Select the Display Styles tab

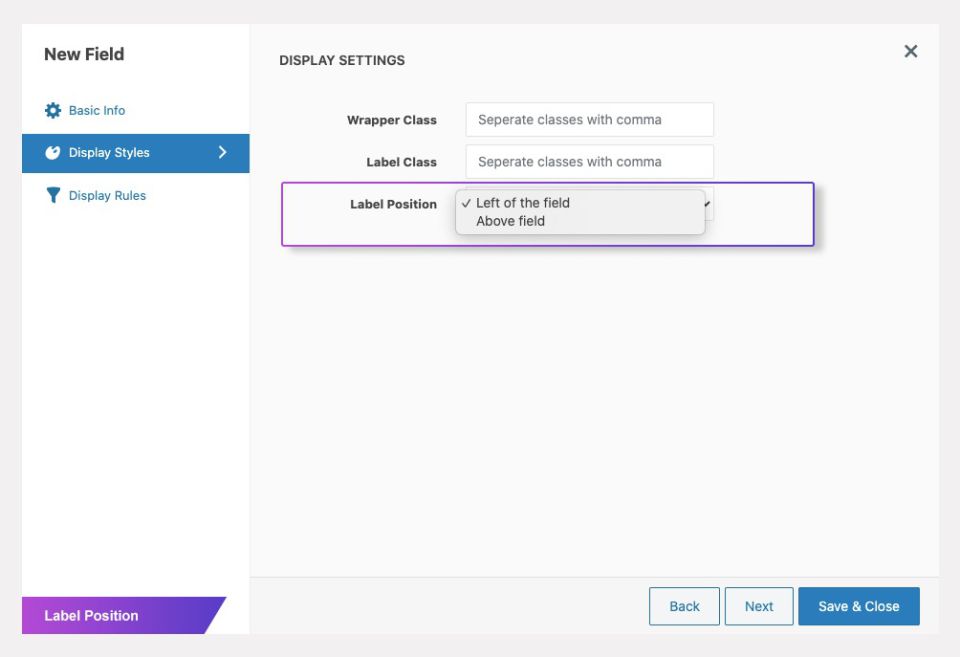click(109, 153)
